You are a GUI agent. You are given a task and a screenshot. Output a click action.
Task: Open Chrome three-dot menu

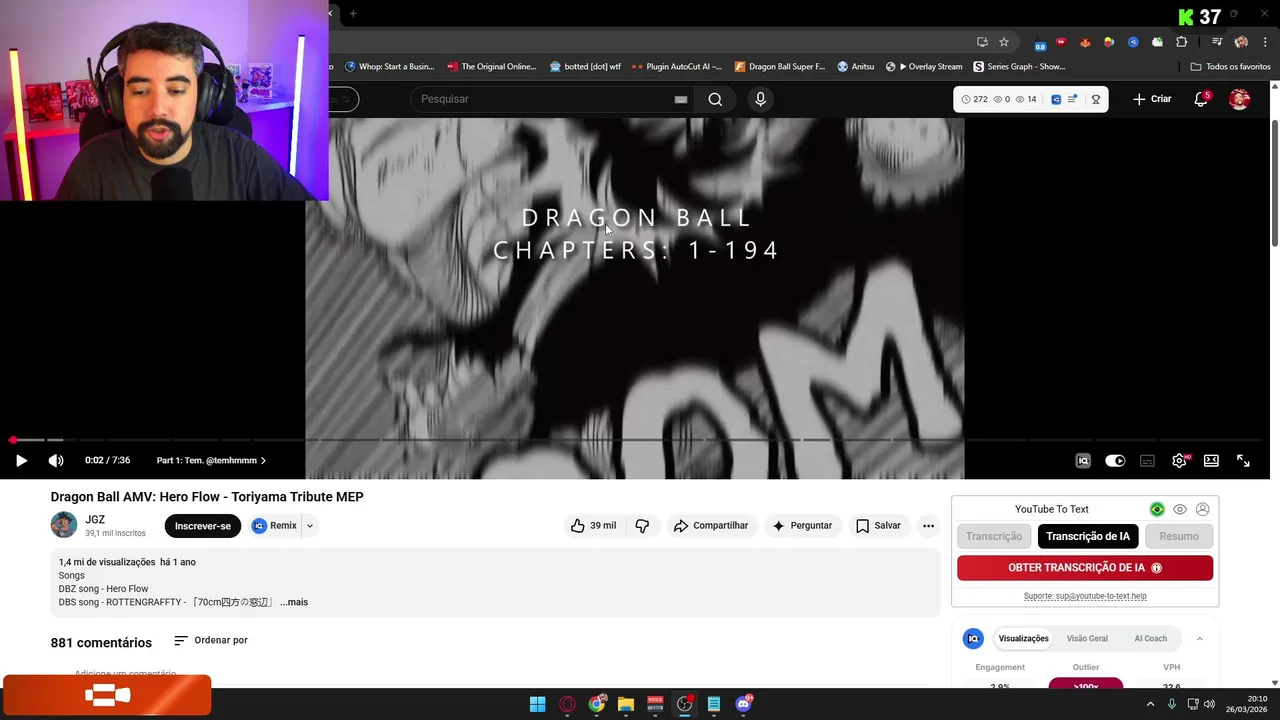point(1265,42)
